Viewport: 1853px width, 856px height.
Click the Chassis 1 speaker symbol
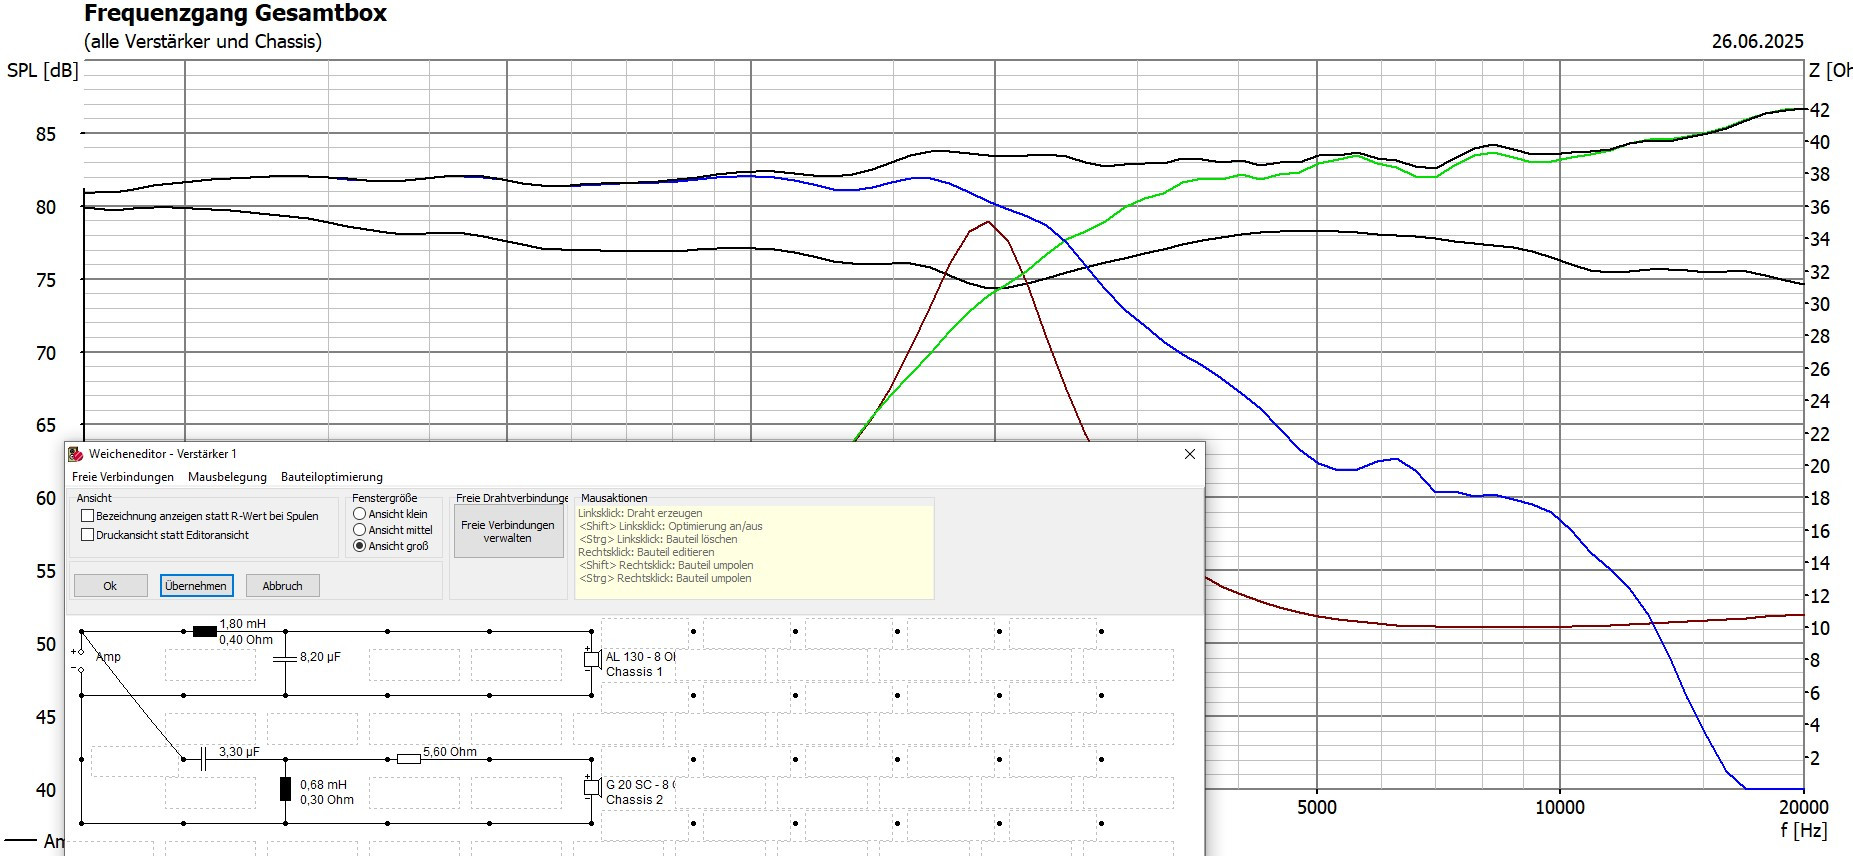[591, 660]
